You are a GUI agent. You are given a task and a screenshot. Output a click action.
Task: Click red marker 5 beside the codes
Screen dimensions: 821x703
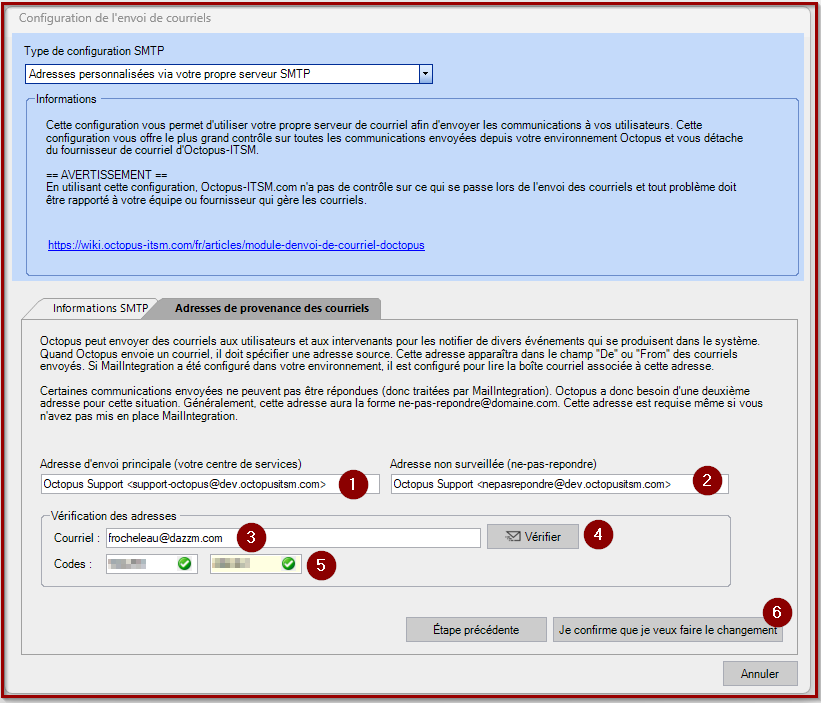320,564
